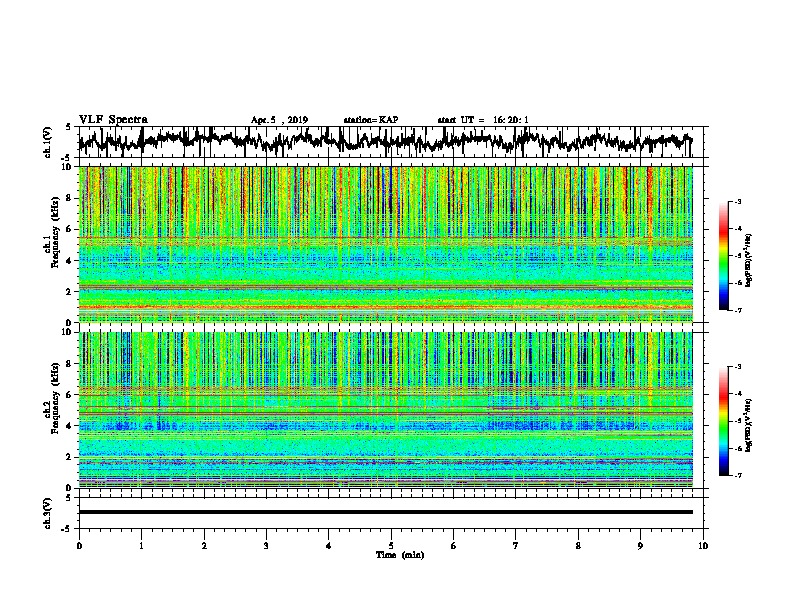
Task: Click the ch.2 spectrogram color scale bar
Action: coord(723,421)
